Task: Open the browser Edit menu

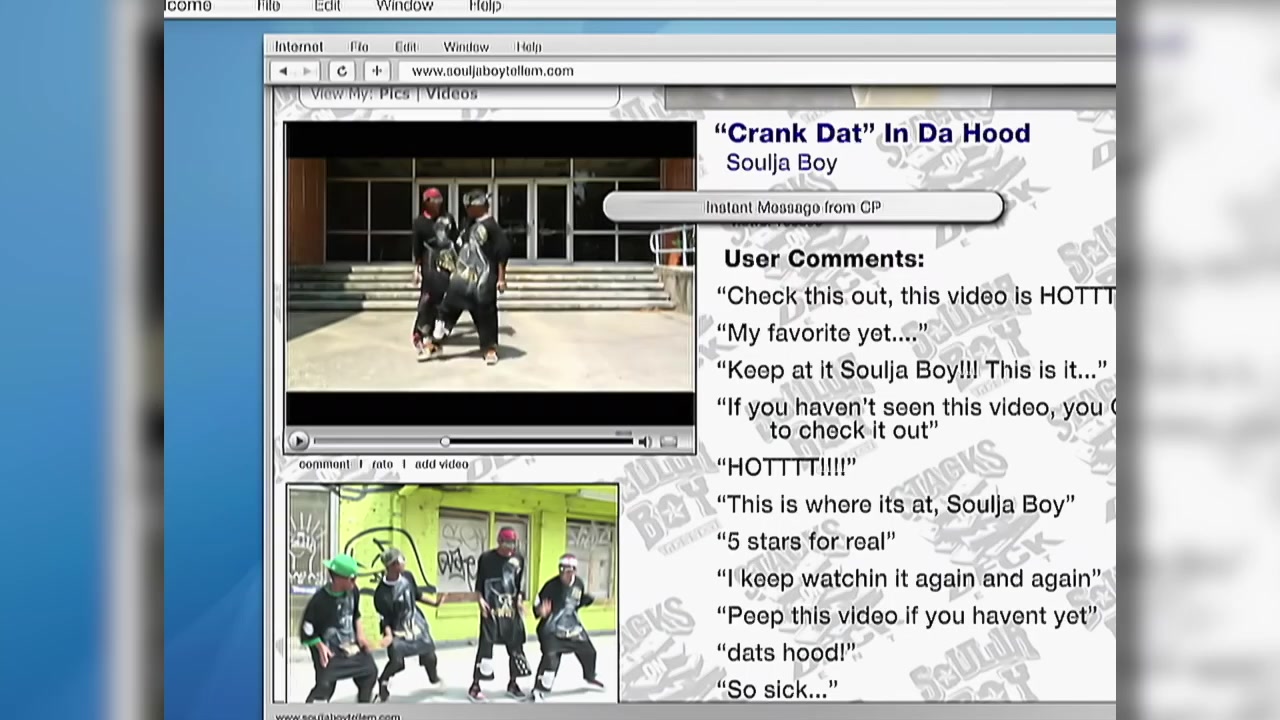Action: click(x=405, y=47)
